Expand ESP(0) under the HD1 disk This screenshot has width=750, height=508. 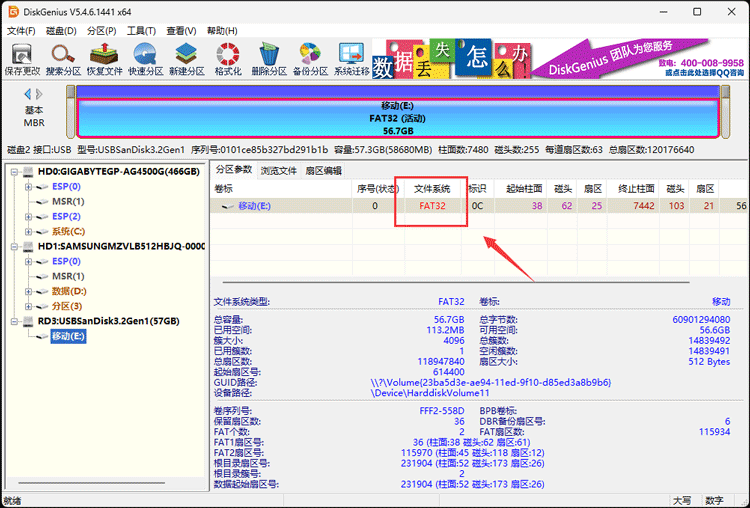click(x=29, y=261)
